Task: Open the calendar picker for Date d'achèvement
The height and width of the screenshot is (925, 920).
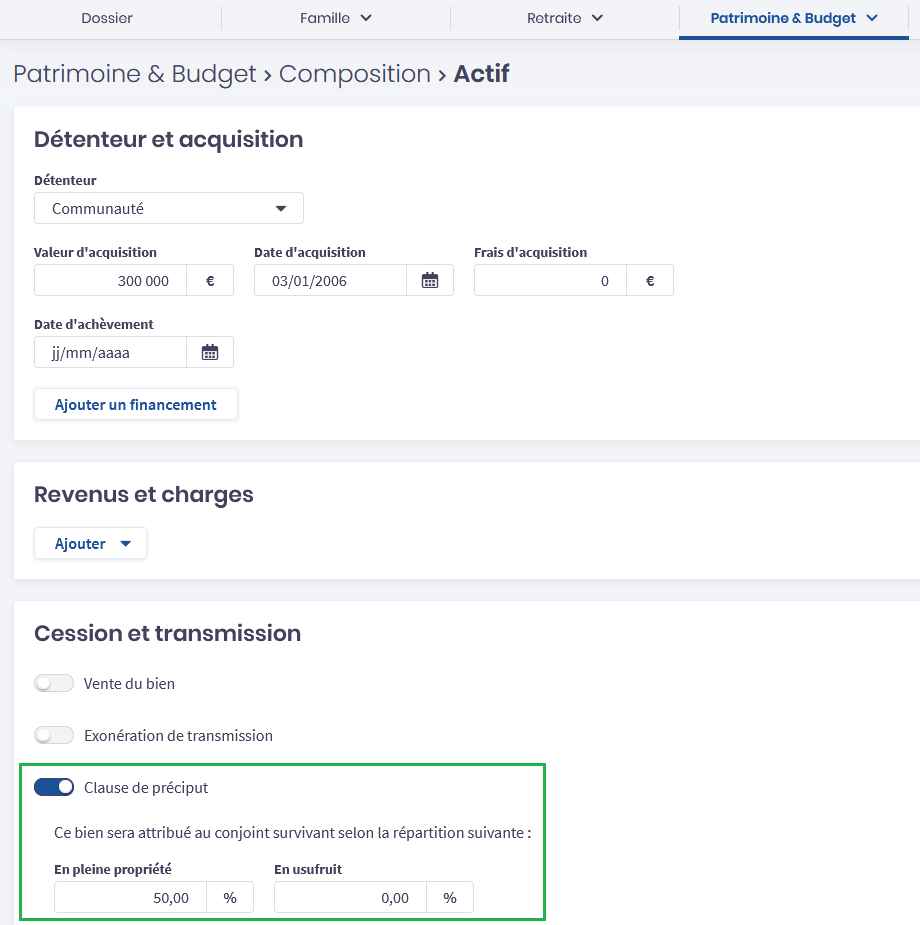Action: [x=210, y=353]
